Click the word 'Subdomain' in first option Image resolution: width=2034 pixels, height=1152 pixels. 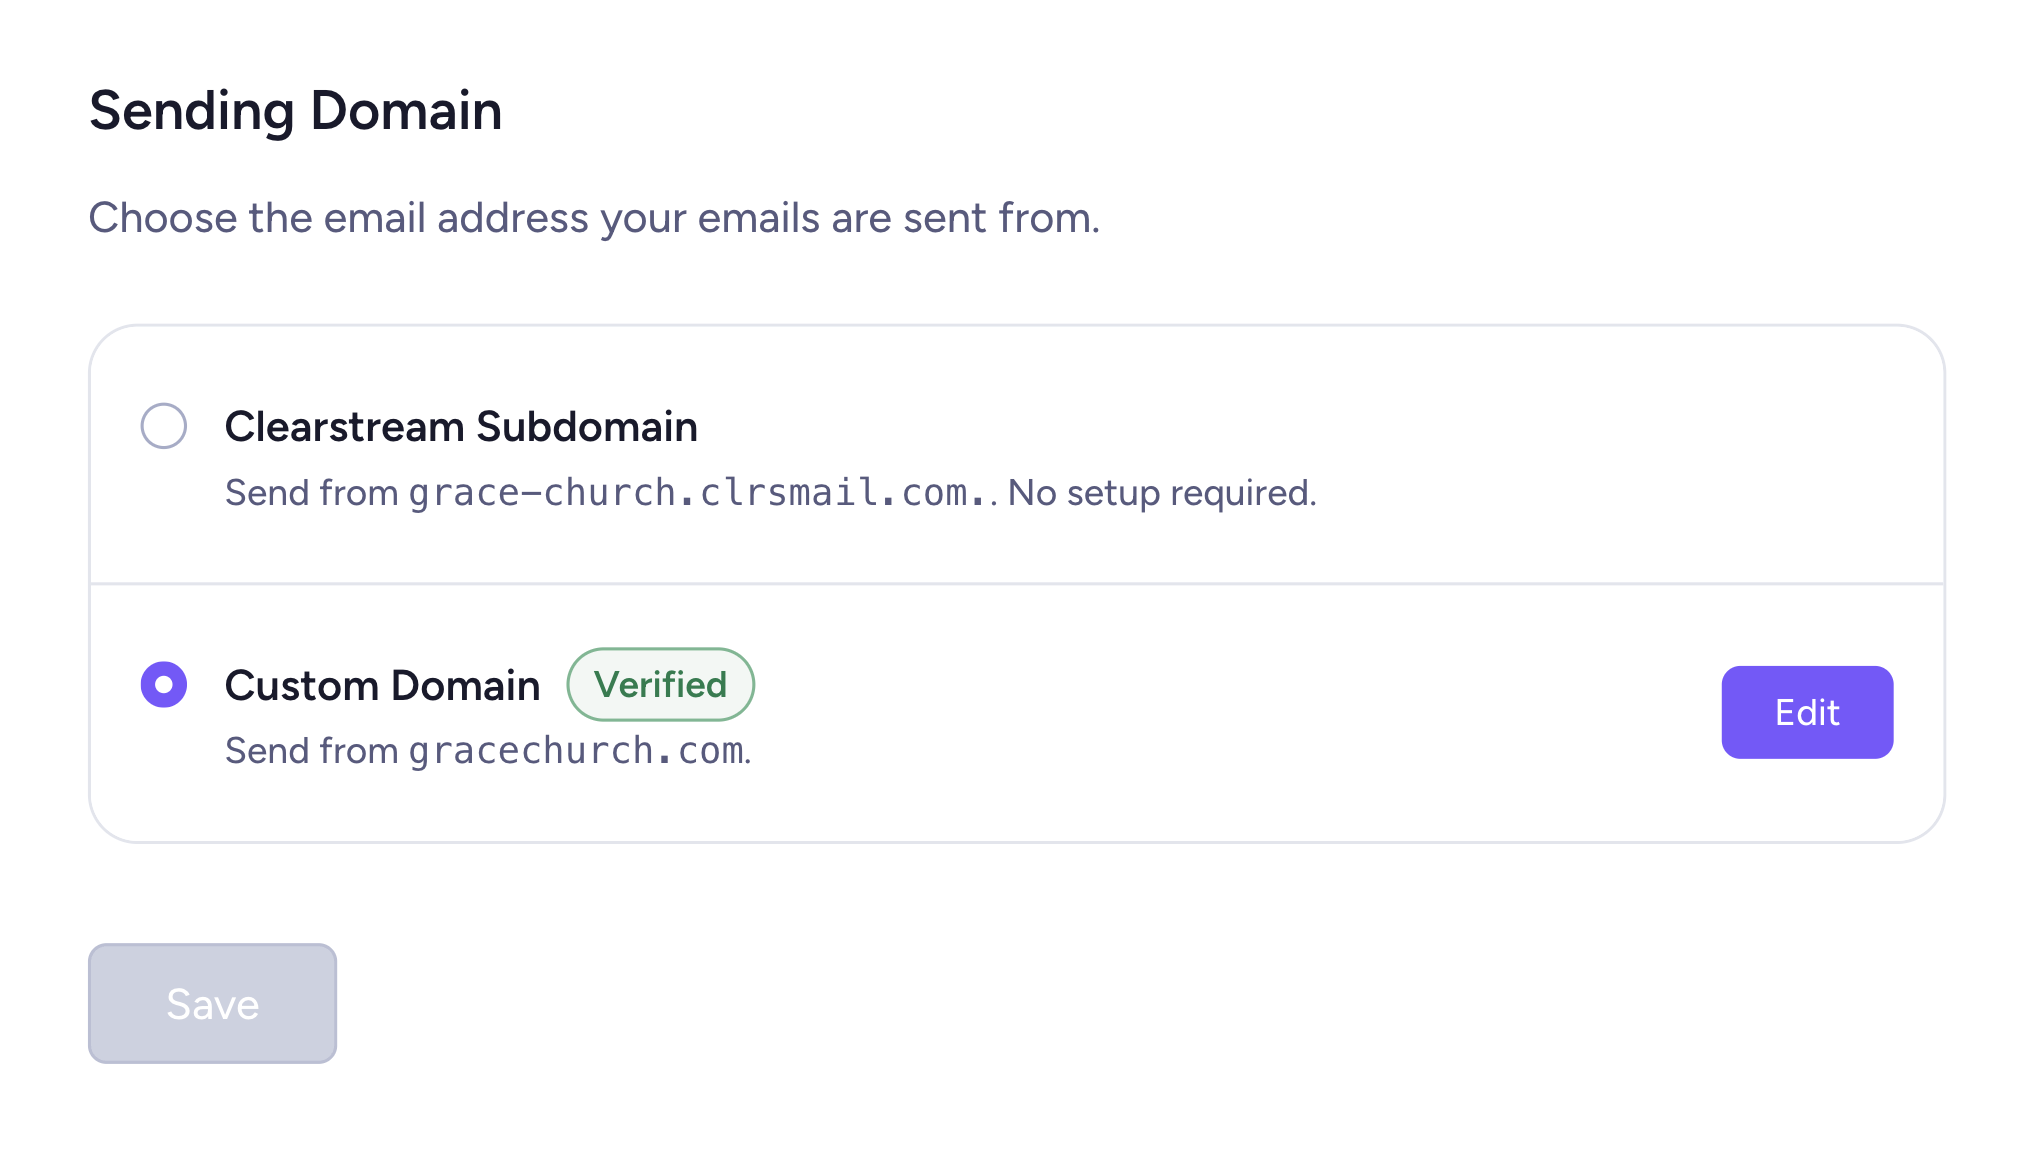coord(587,427)
